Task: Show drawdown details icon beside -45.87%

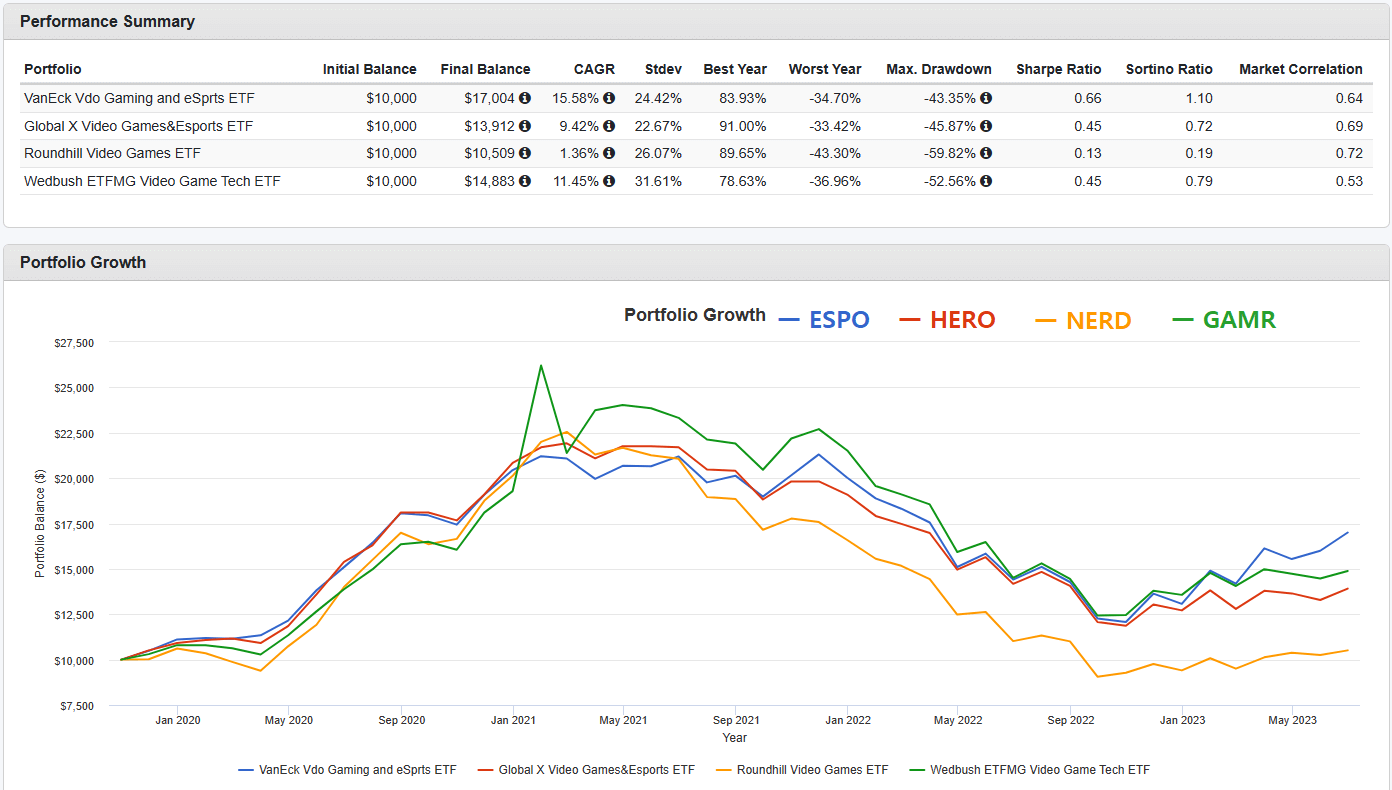Action: (986, 126)
